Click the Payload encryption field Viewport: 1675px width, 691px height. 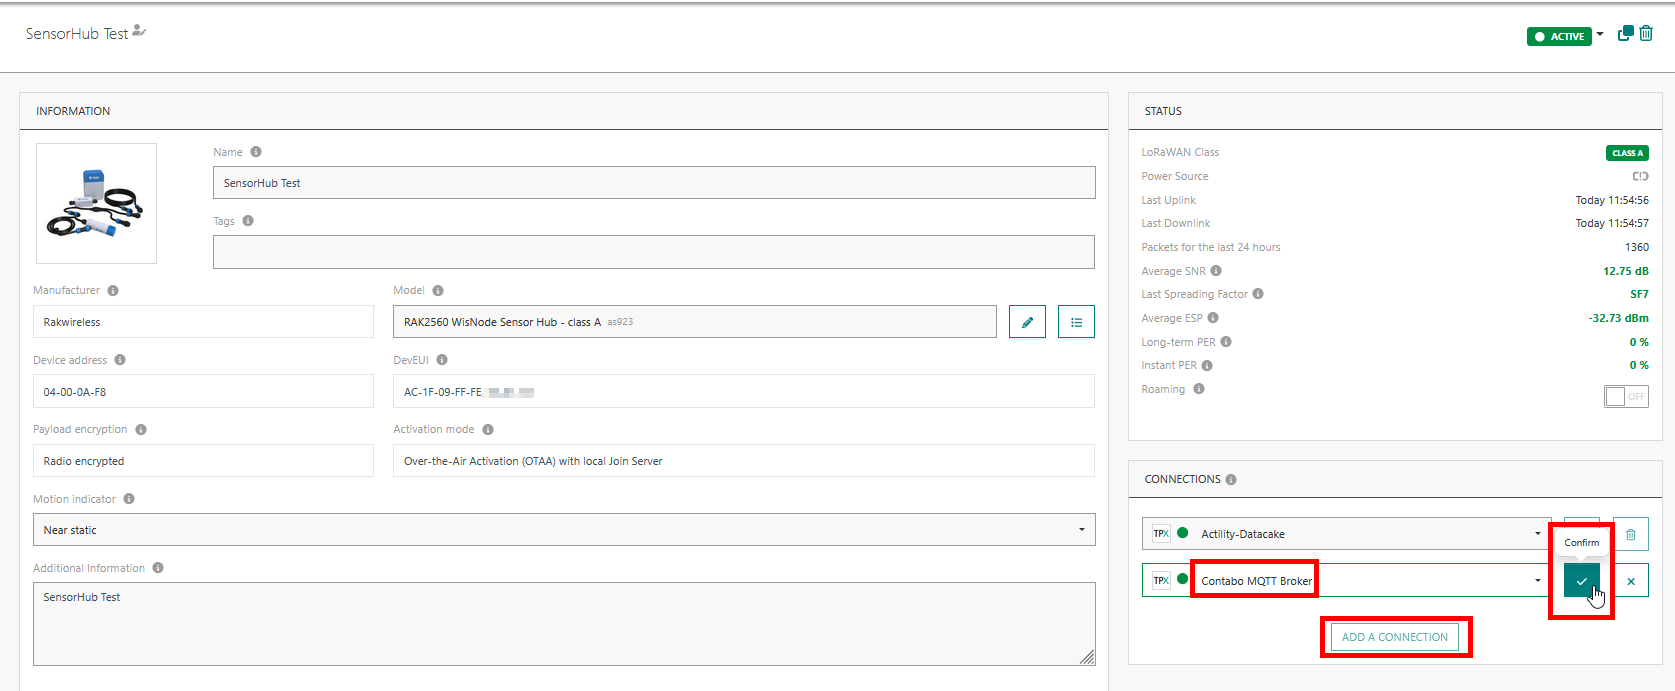pos(203,461)
